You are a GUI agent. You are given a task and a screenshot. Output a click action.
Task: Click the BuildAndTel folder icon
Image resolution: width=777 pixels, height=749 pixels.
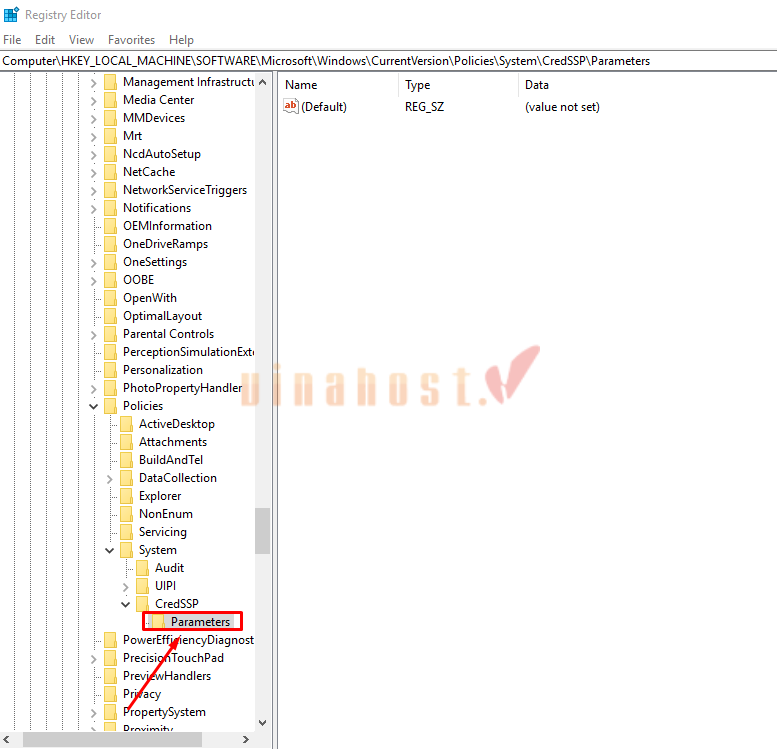click(x=126, y=460)
